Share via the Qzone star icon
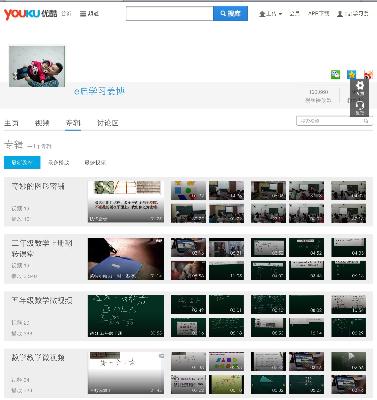 pos(351,74)
